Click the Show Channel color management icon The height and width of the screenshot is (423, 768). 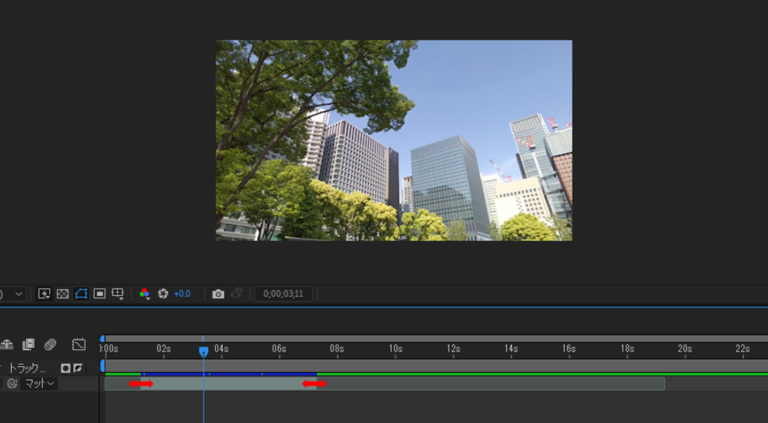tap(145, 294)
